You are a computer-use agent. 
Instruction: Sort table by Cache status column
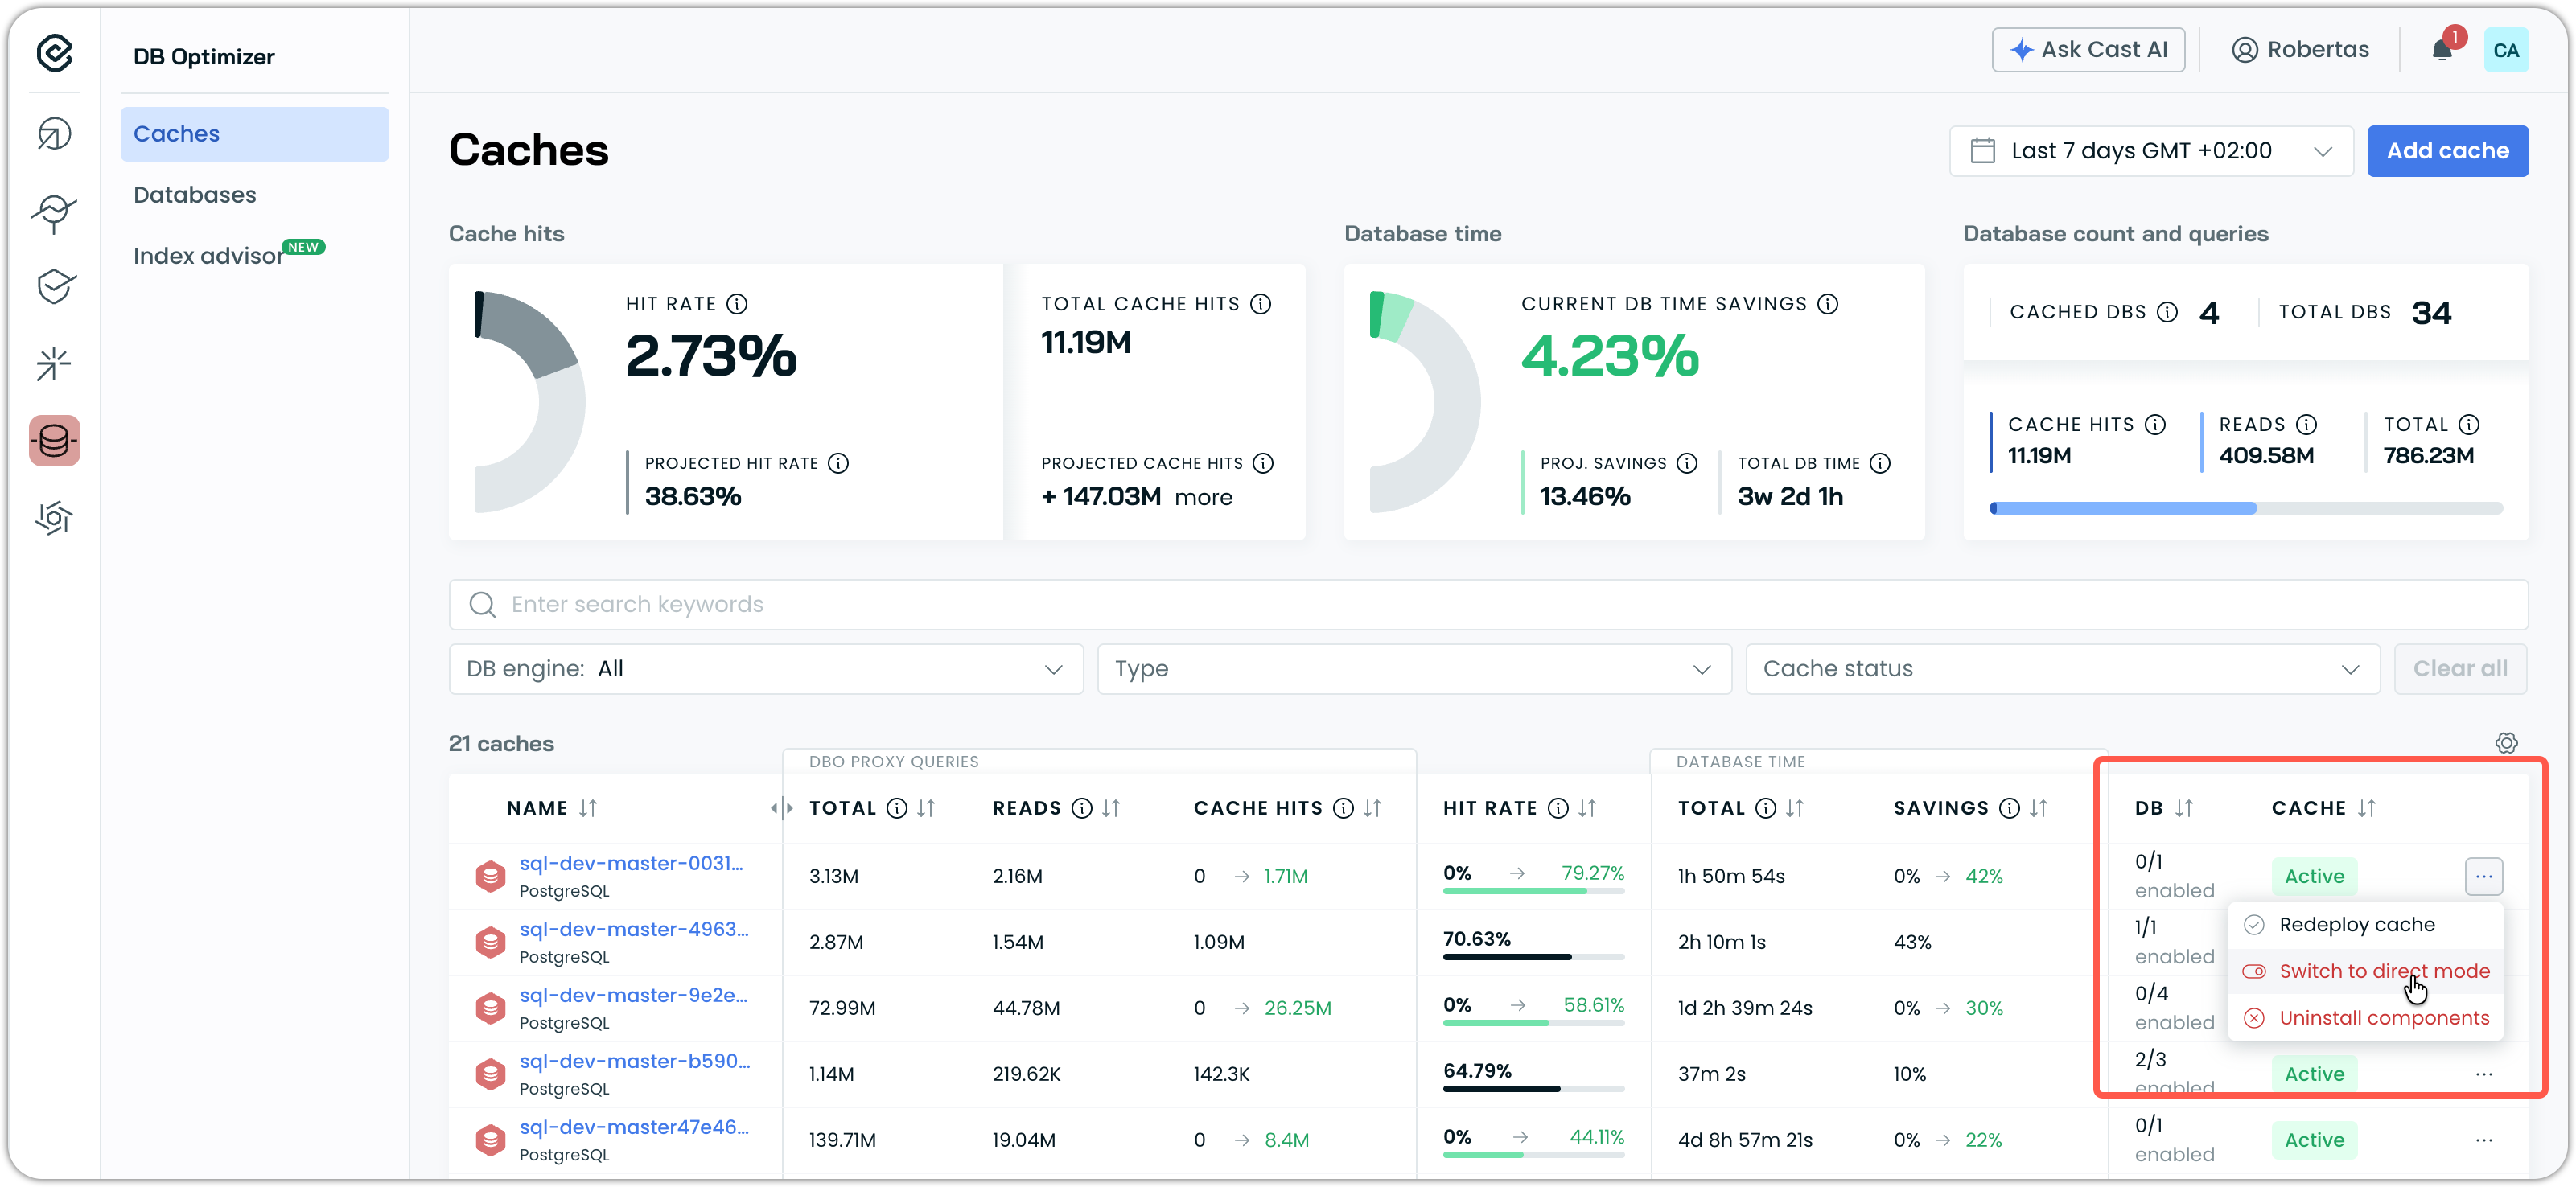pos(2366,808)
